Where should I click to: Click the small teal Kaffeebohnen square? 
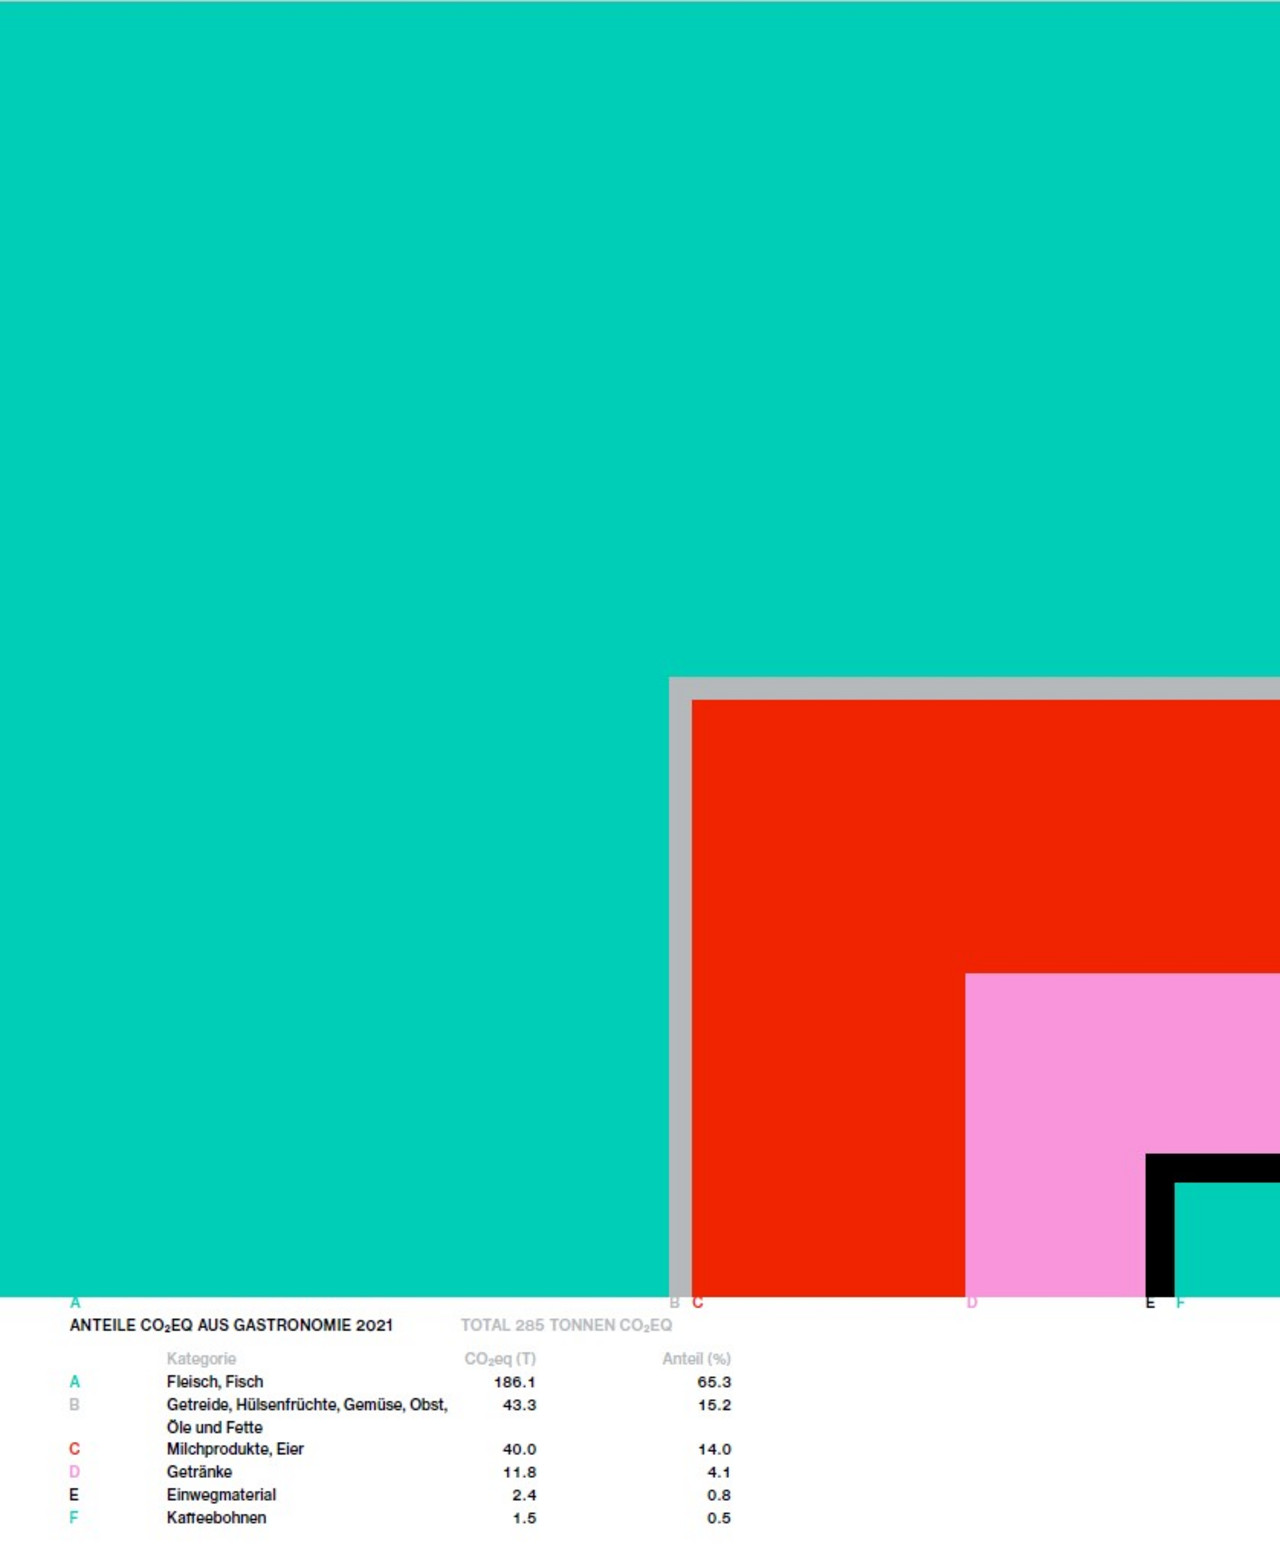click(1227, 1240)
